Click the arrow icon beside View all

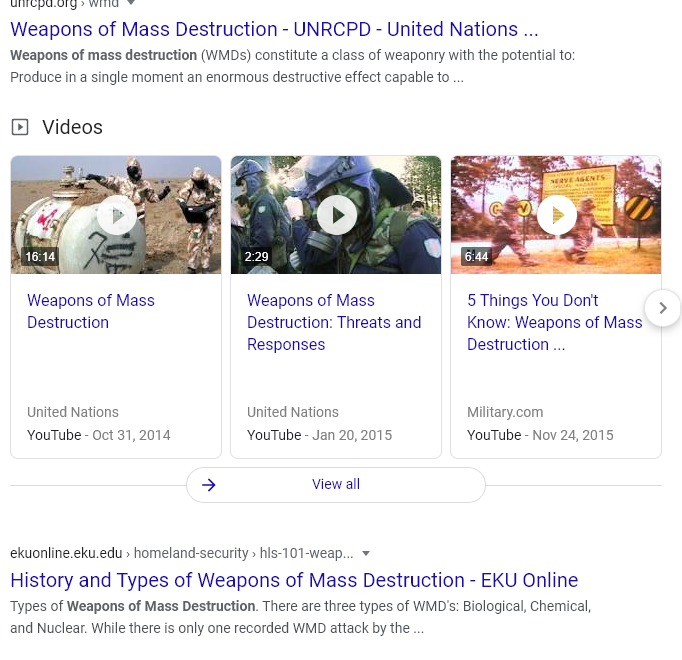pyautogui.click(x=209, y=485)
